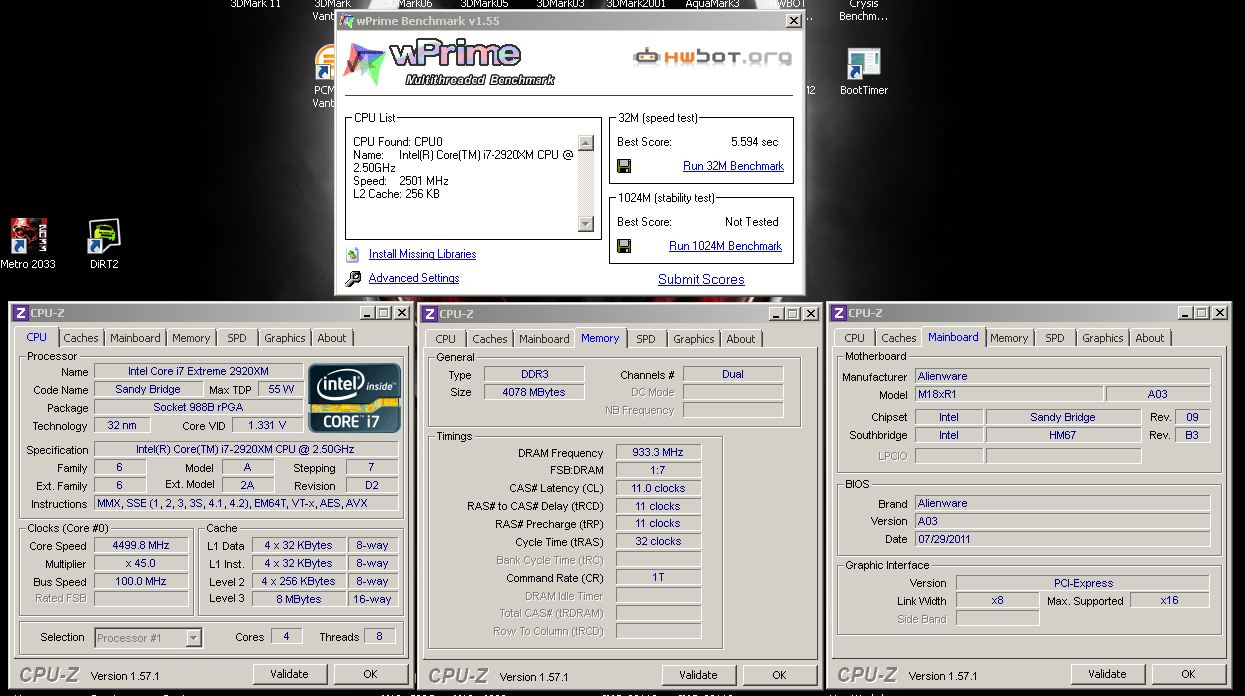Click OK in the CPU-Z window showing Motherboard

(x=1188, y=674)
